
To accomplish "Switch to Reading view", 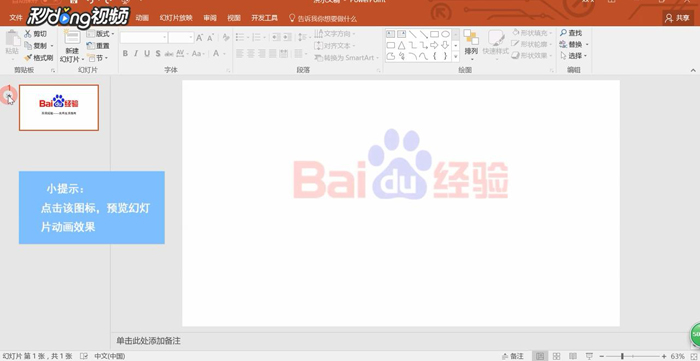I will pos(573,356).
